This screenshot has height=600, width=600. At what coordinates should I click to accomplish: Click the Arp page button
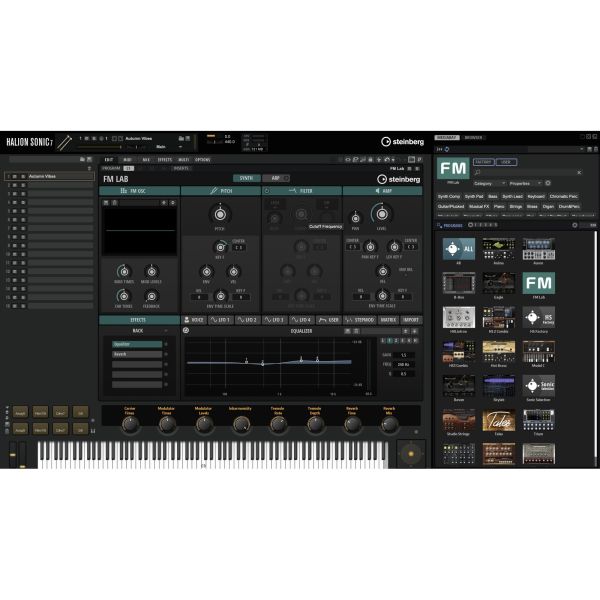click(x=276, y=178)
